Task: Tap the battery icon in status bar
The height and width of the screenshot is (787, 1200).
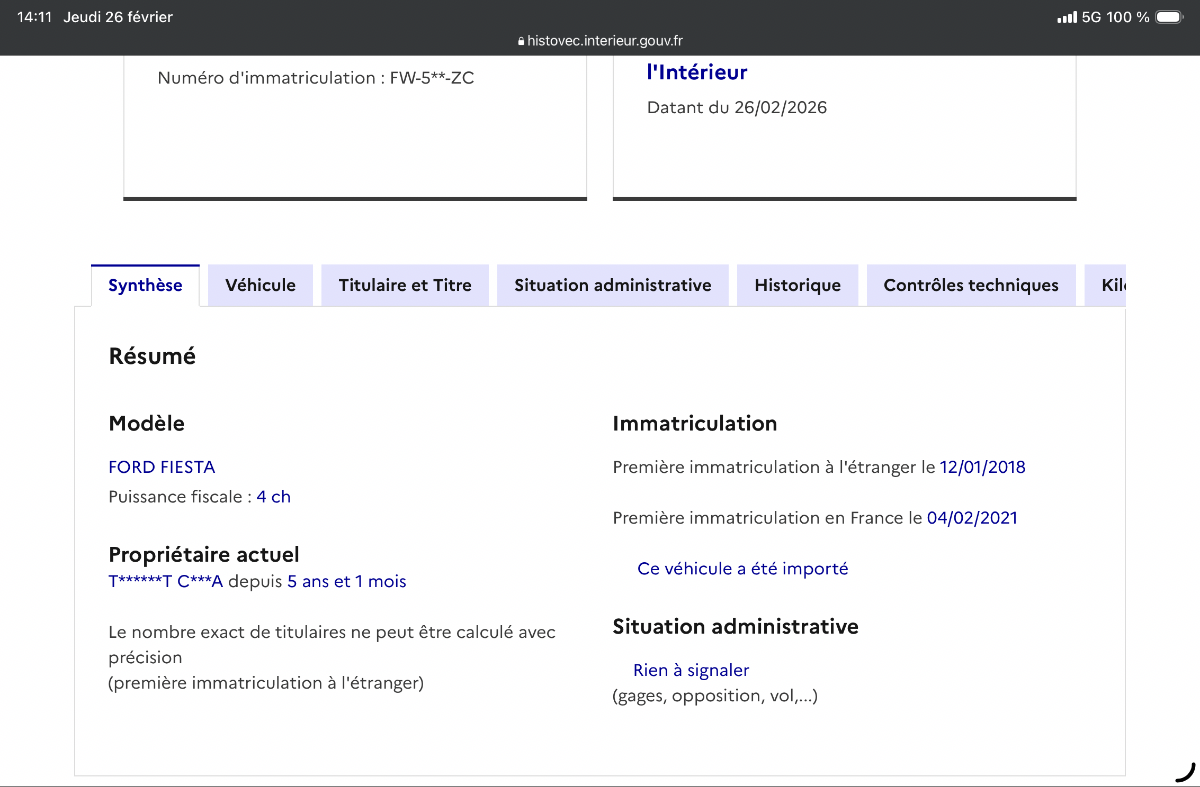Action: pyautogui.click(x=1168, y=17)
